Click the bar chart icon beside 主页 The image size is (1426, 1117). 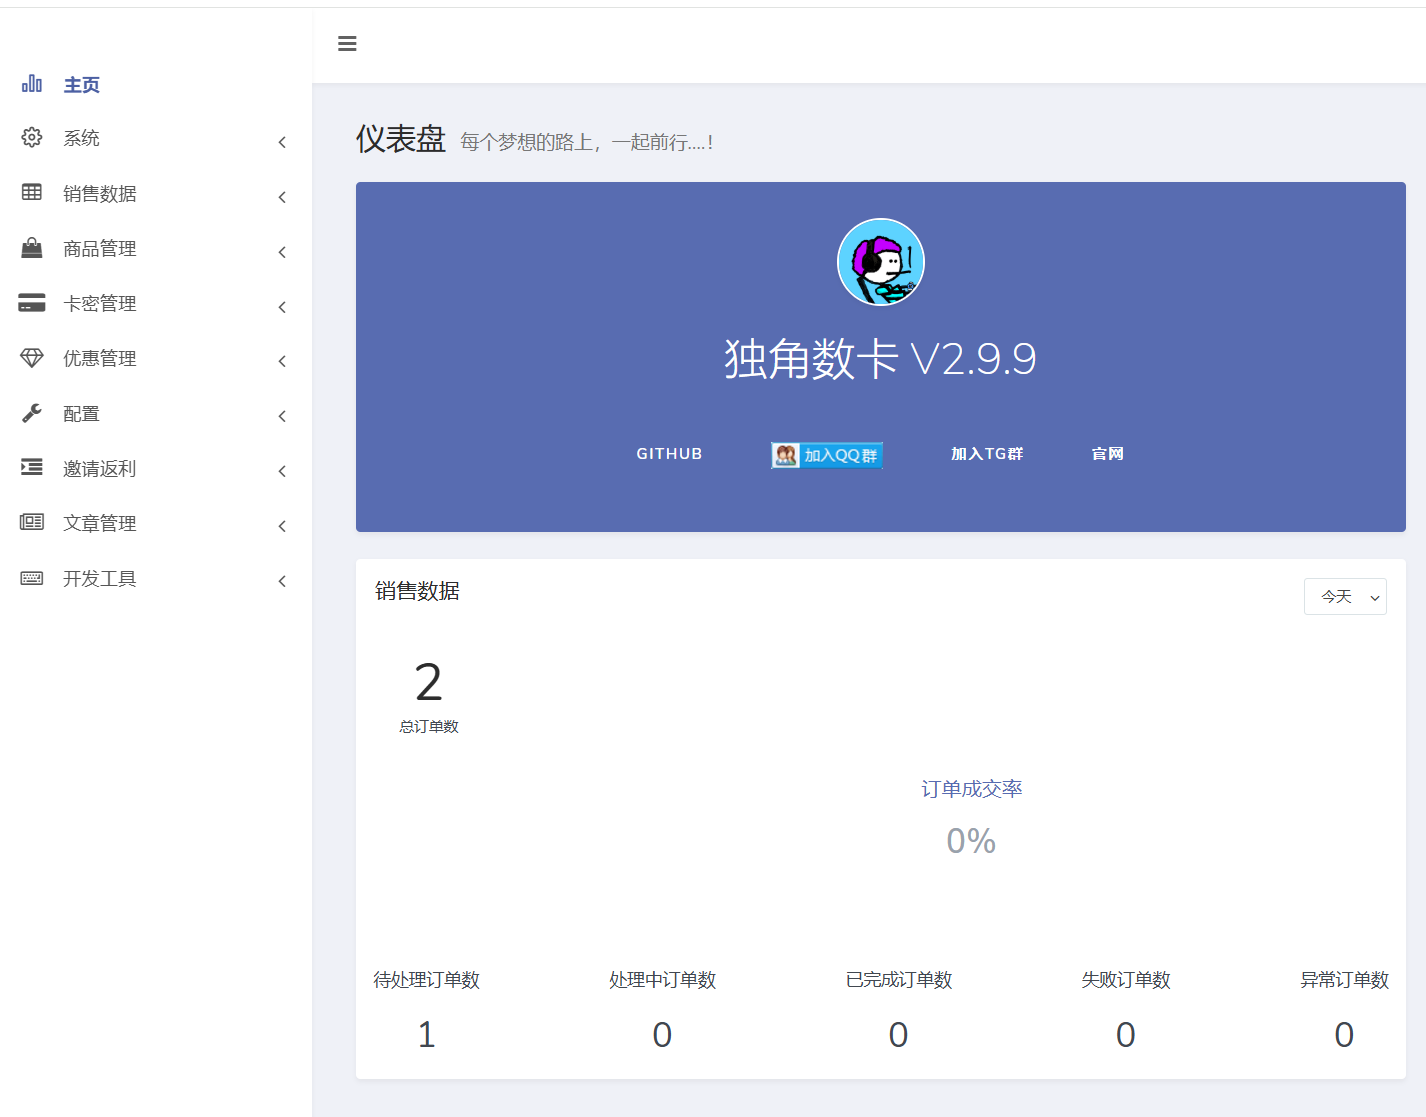coord(32,84)
